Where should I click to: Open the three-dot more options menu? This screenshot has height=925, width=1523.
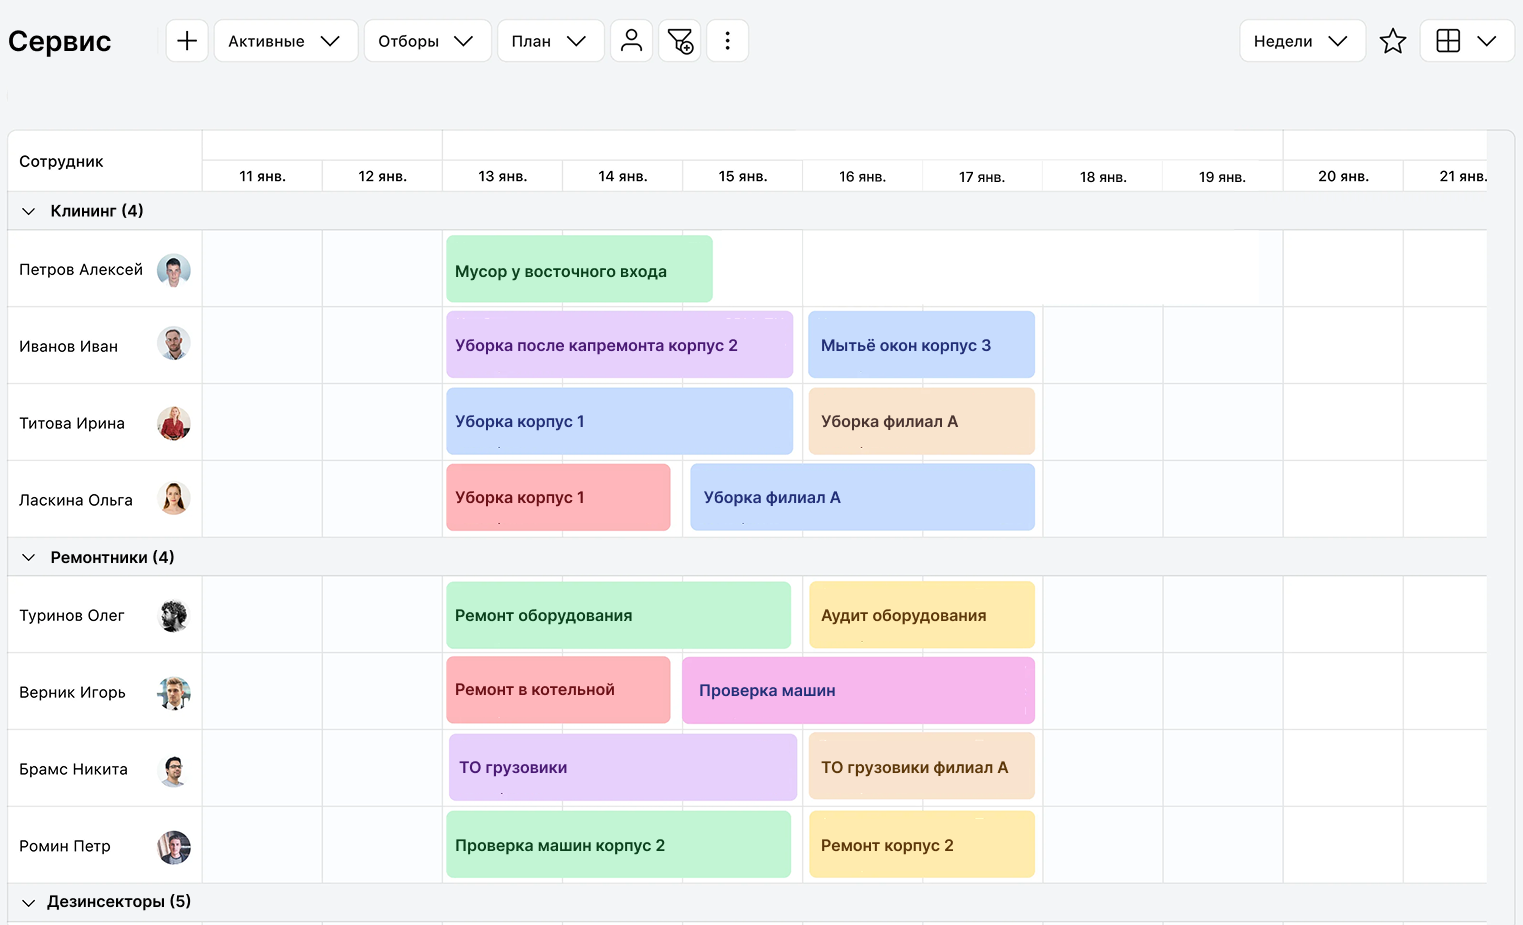tap(727, 41)
